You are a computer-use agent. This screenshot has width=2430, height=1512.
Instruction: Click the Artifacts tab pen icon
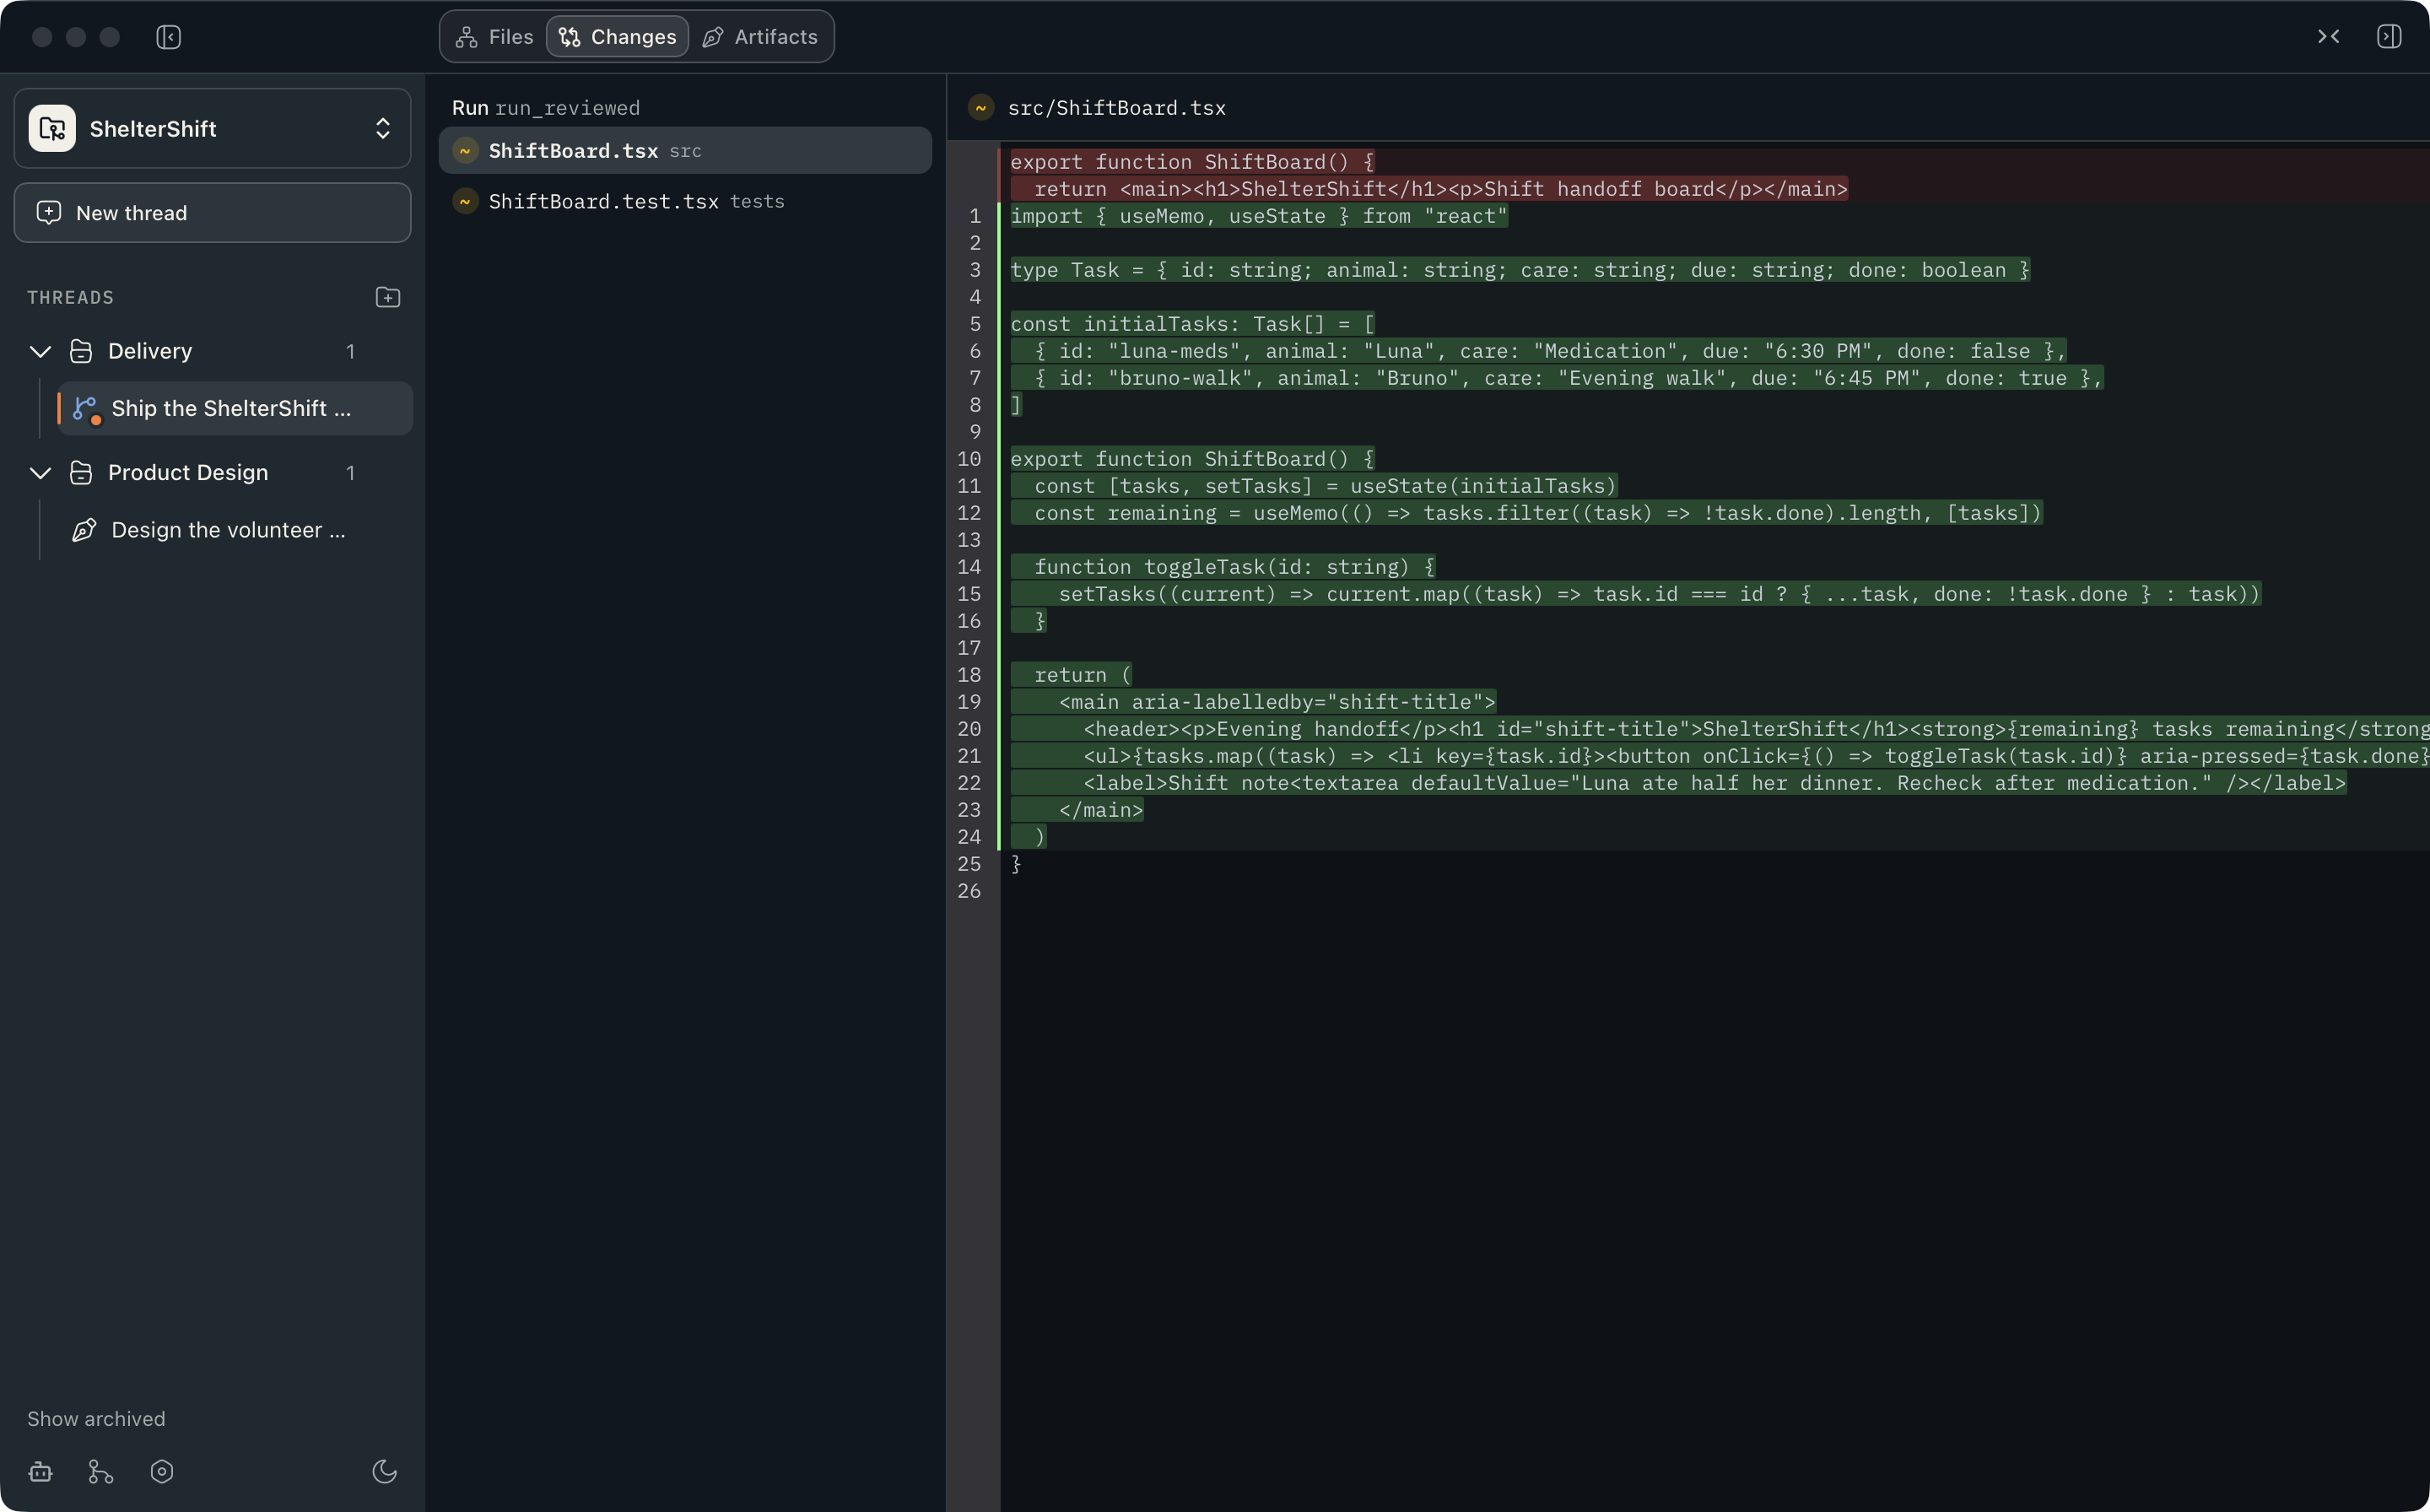pyautogui.click(x=713, y=37)
